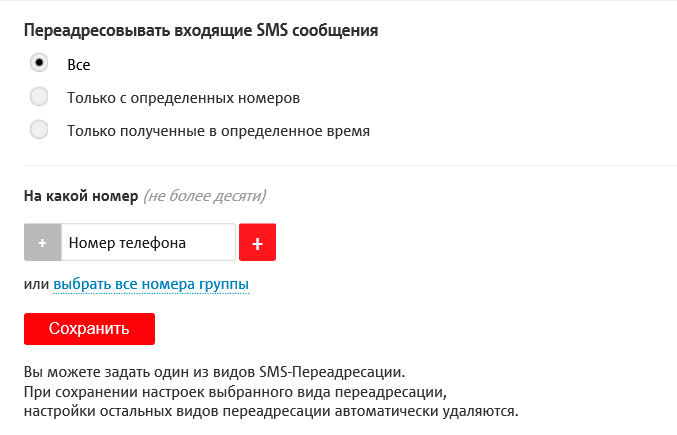Click the "Переадресовывать входящие SMS сообщения" heading
Image resolution: width=677 pixels, height=435 pixels.
pyautogui.click(x=201, y=30)
